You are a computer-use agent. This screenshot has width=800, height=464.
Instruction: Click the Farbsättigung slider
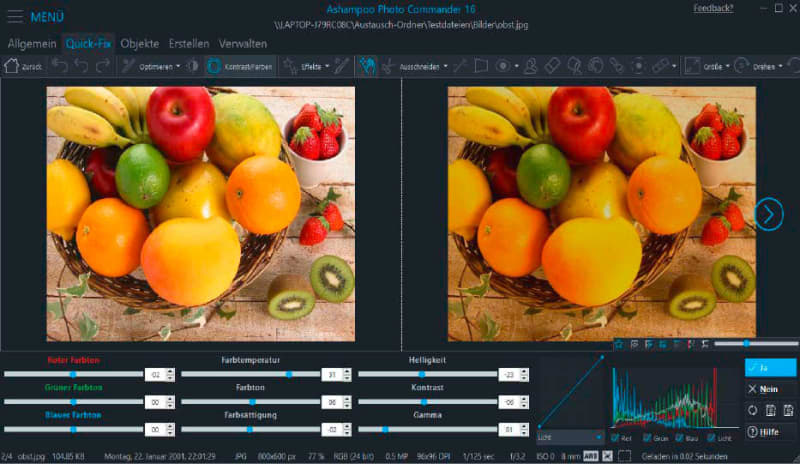point(251,429)
